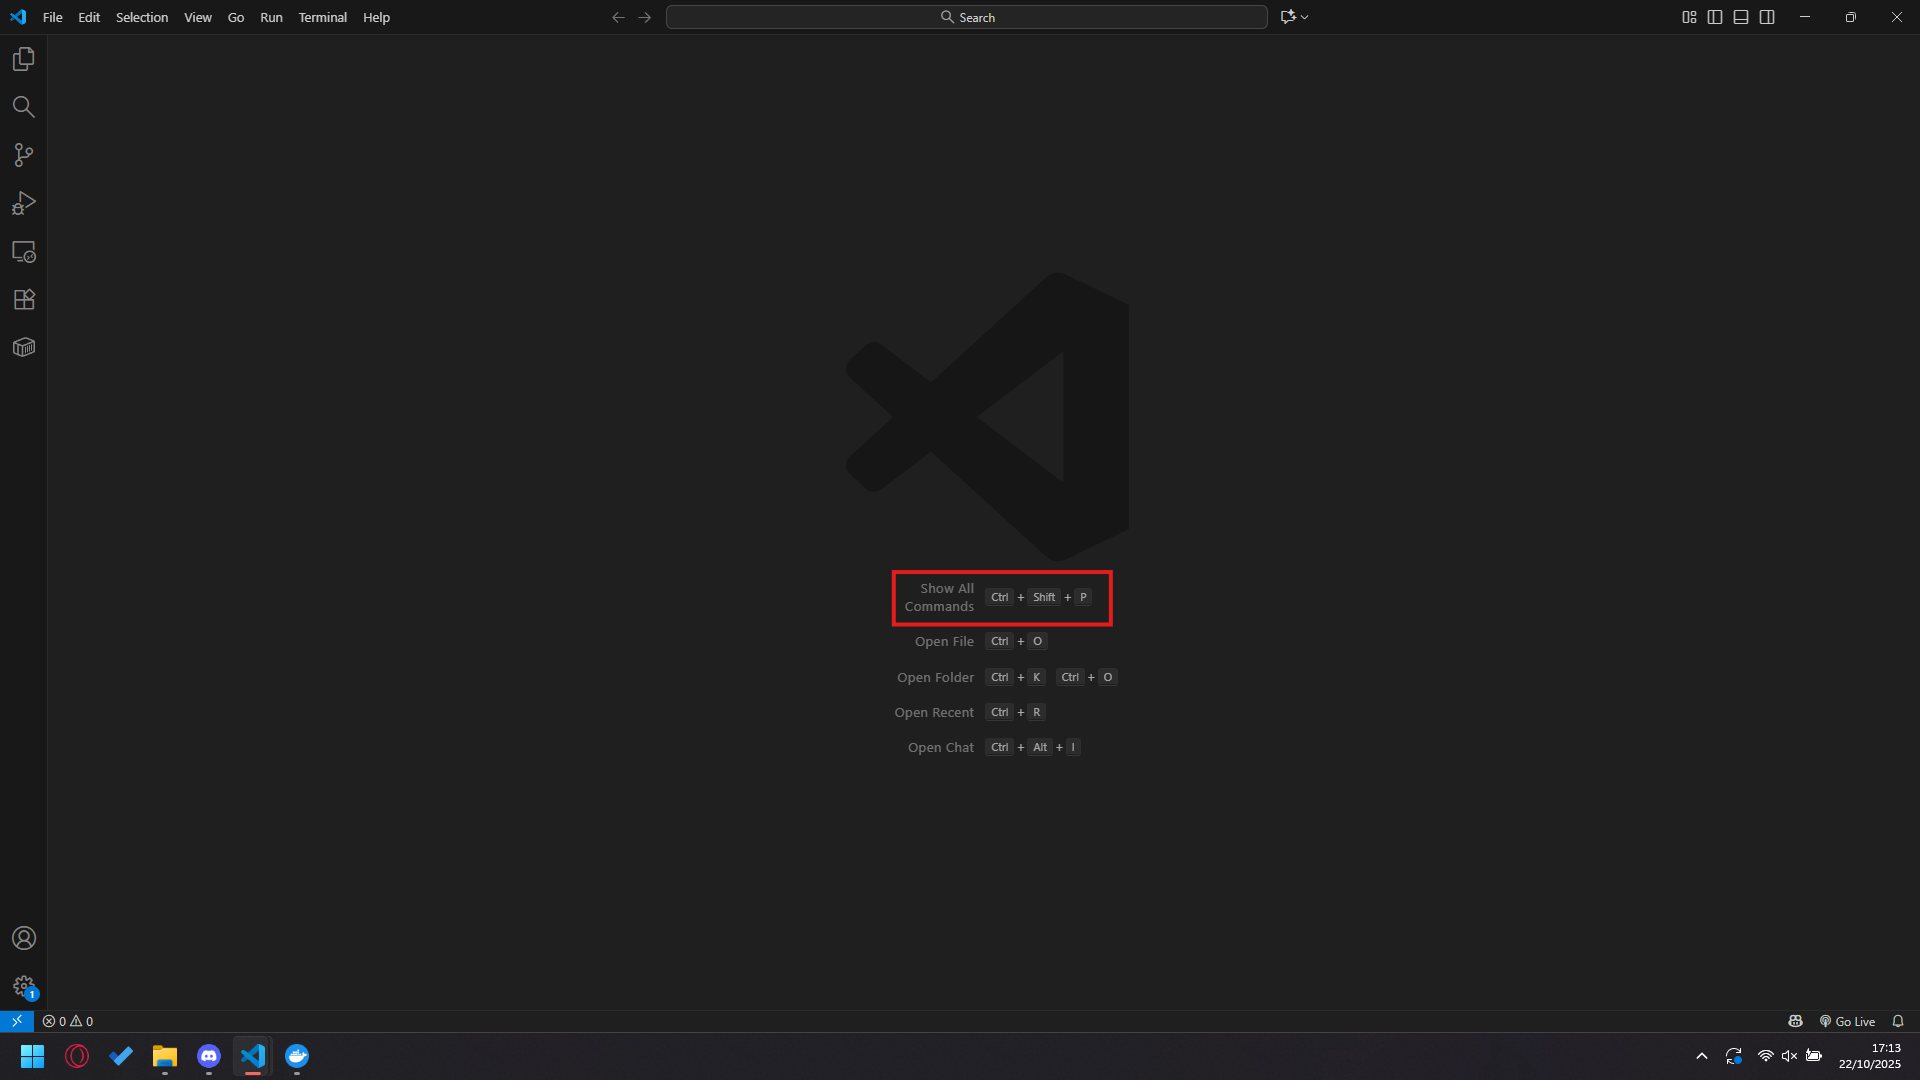The image size is (1920, 1080).
Task: Open the Help menu
Action: coord(376,17)
